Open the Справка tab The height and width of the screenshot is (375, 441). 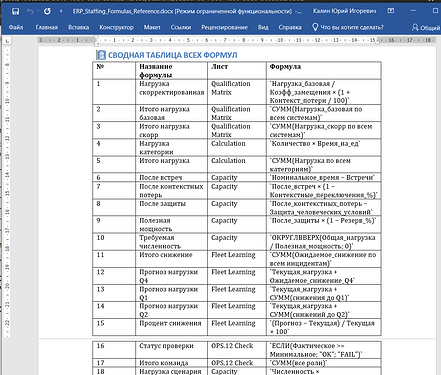pos(290,27)
